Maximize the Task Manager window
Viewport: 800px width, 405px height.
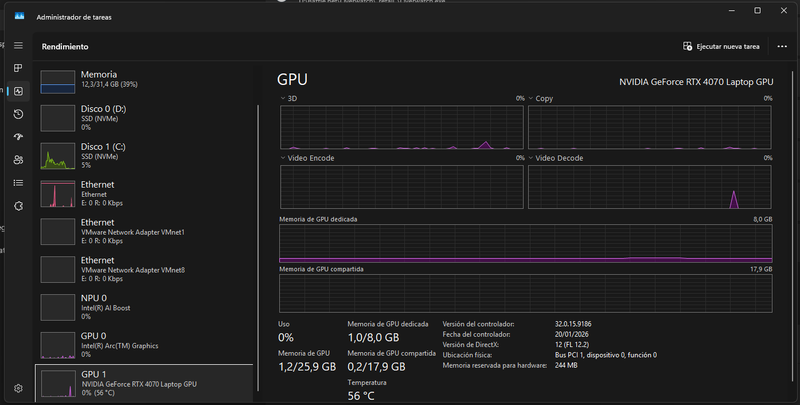[758, 11]
